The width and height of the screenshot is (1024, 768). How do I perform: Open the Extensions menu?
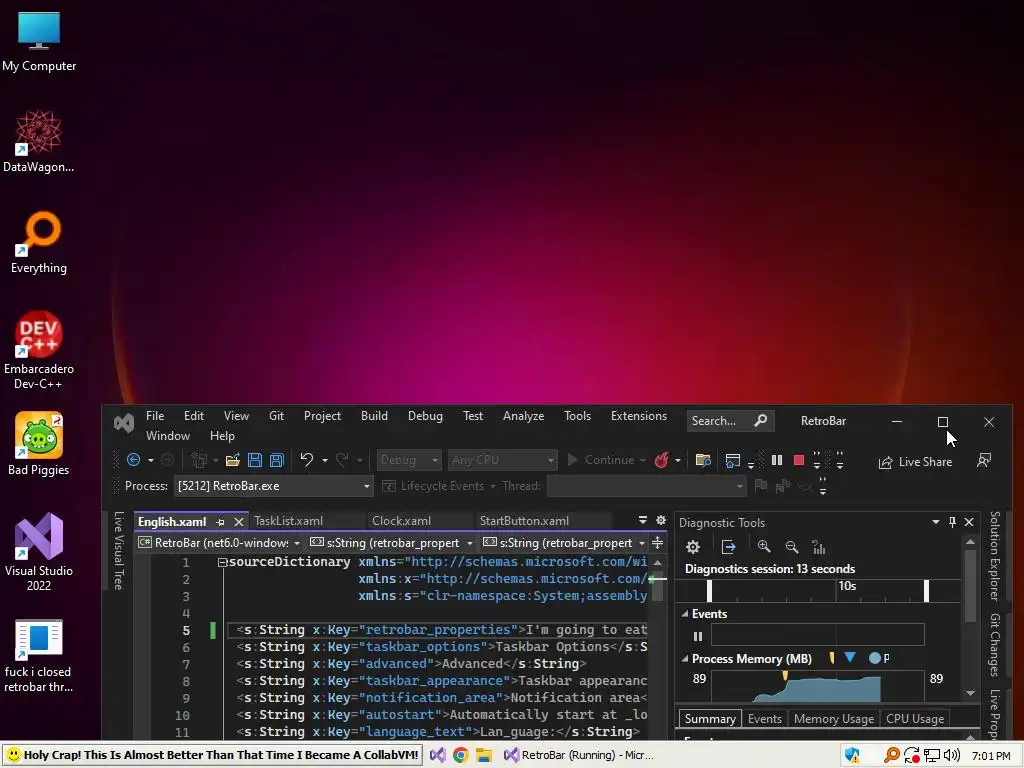pyautogui.click(x=639, y=416)
